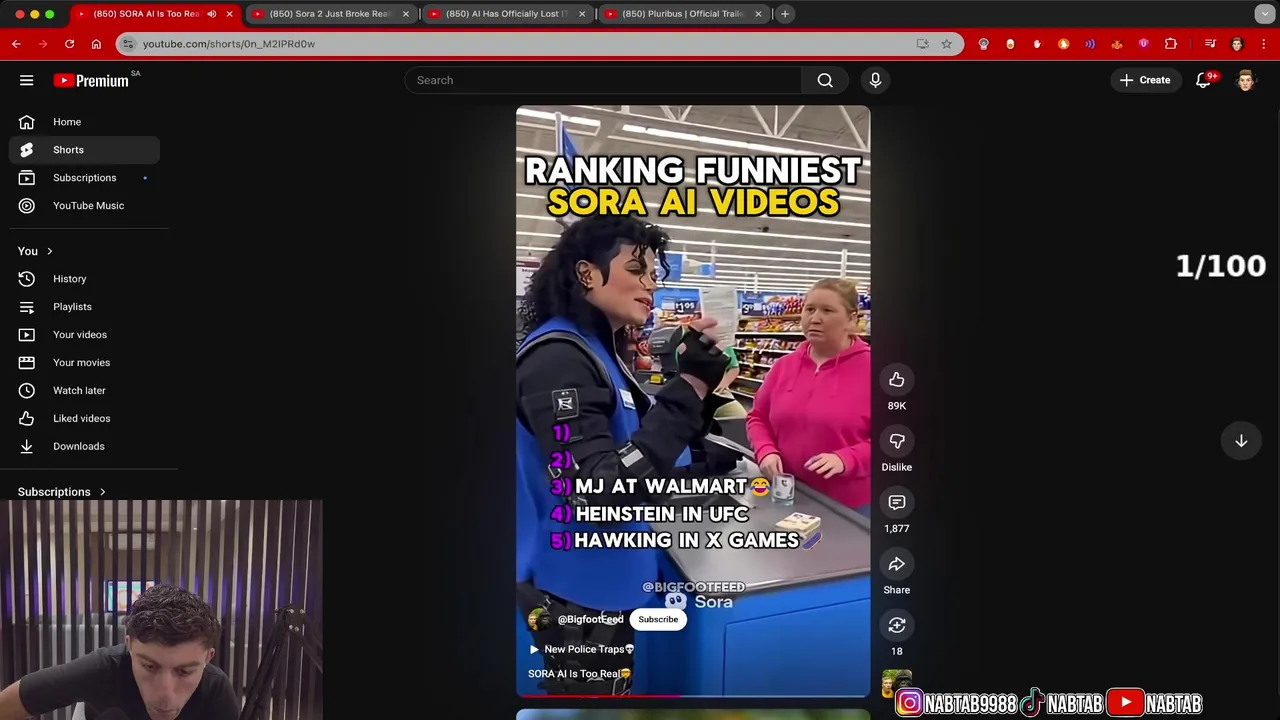Close the SORA AI Is Too Real tab
This screenshot has width=1280, height=720.
[229, 14]
